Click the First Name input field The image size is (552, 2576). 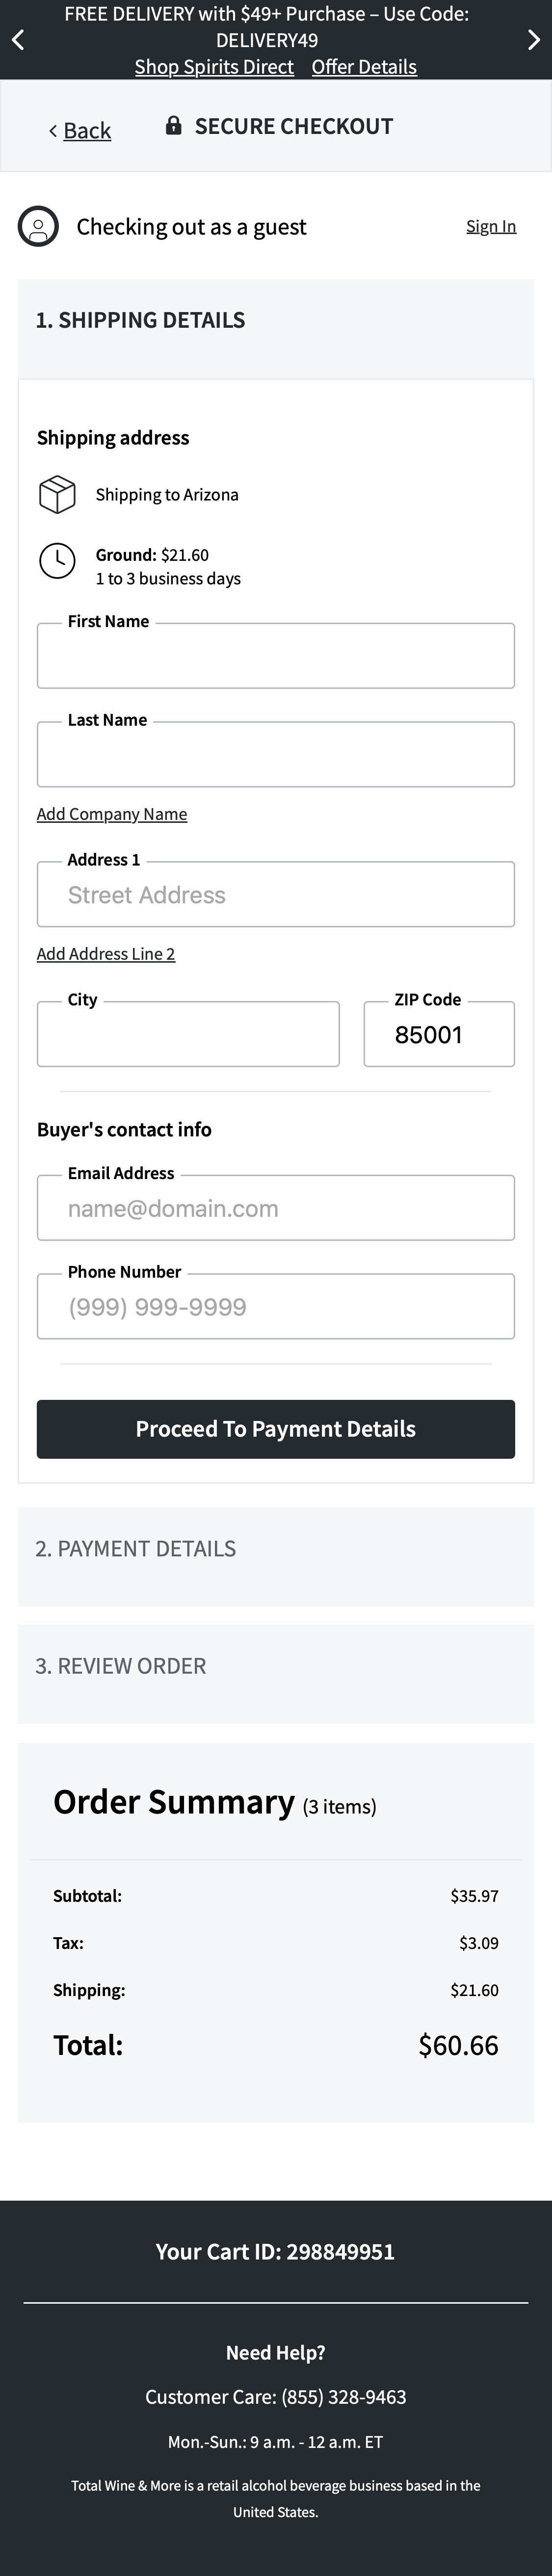(275, 655)
